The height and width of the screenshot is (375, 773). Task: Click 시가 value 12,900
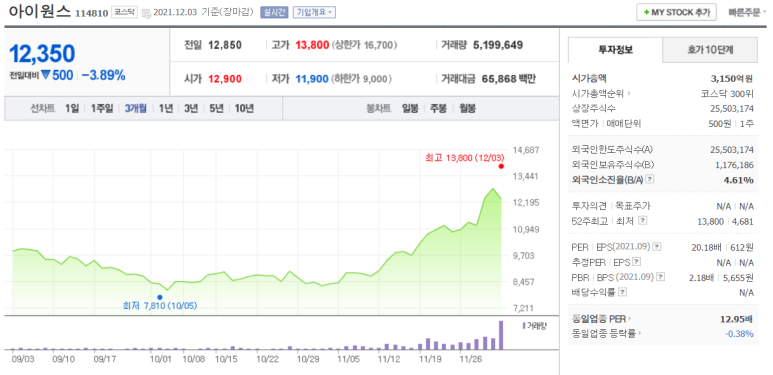(225, 79)
